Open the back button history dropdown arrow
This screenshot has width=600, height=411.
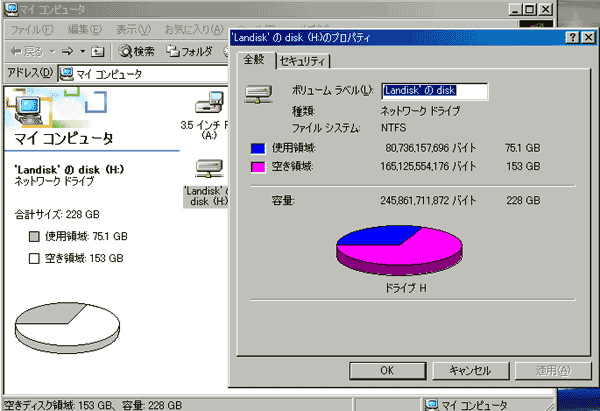coord(52,51)
